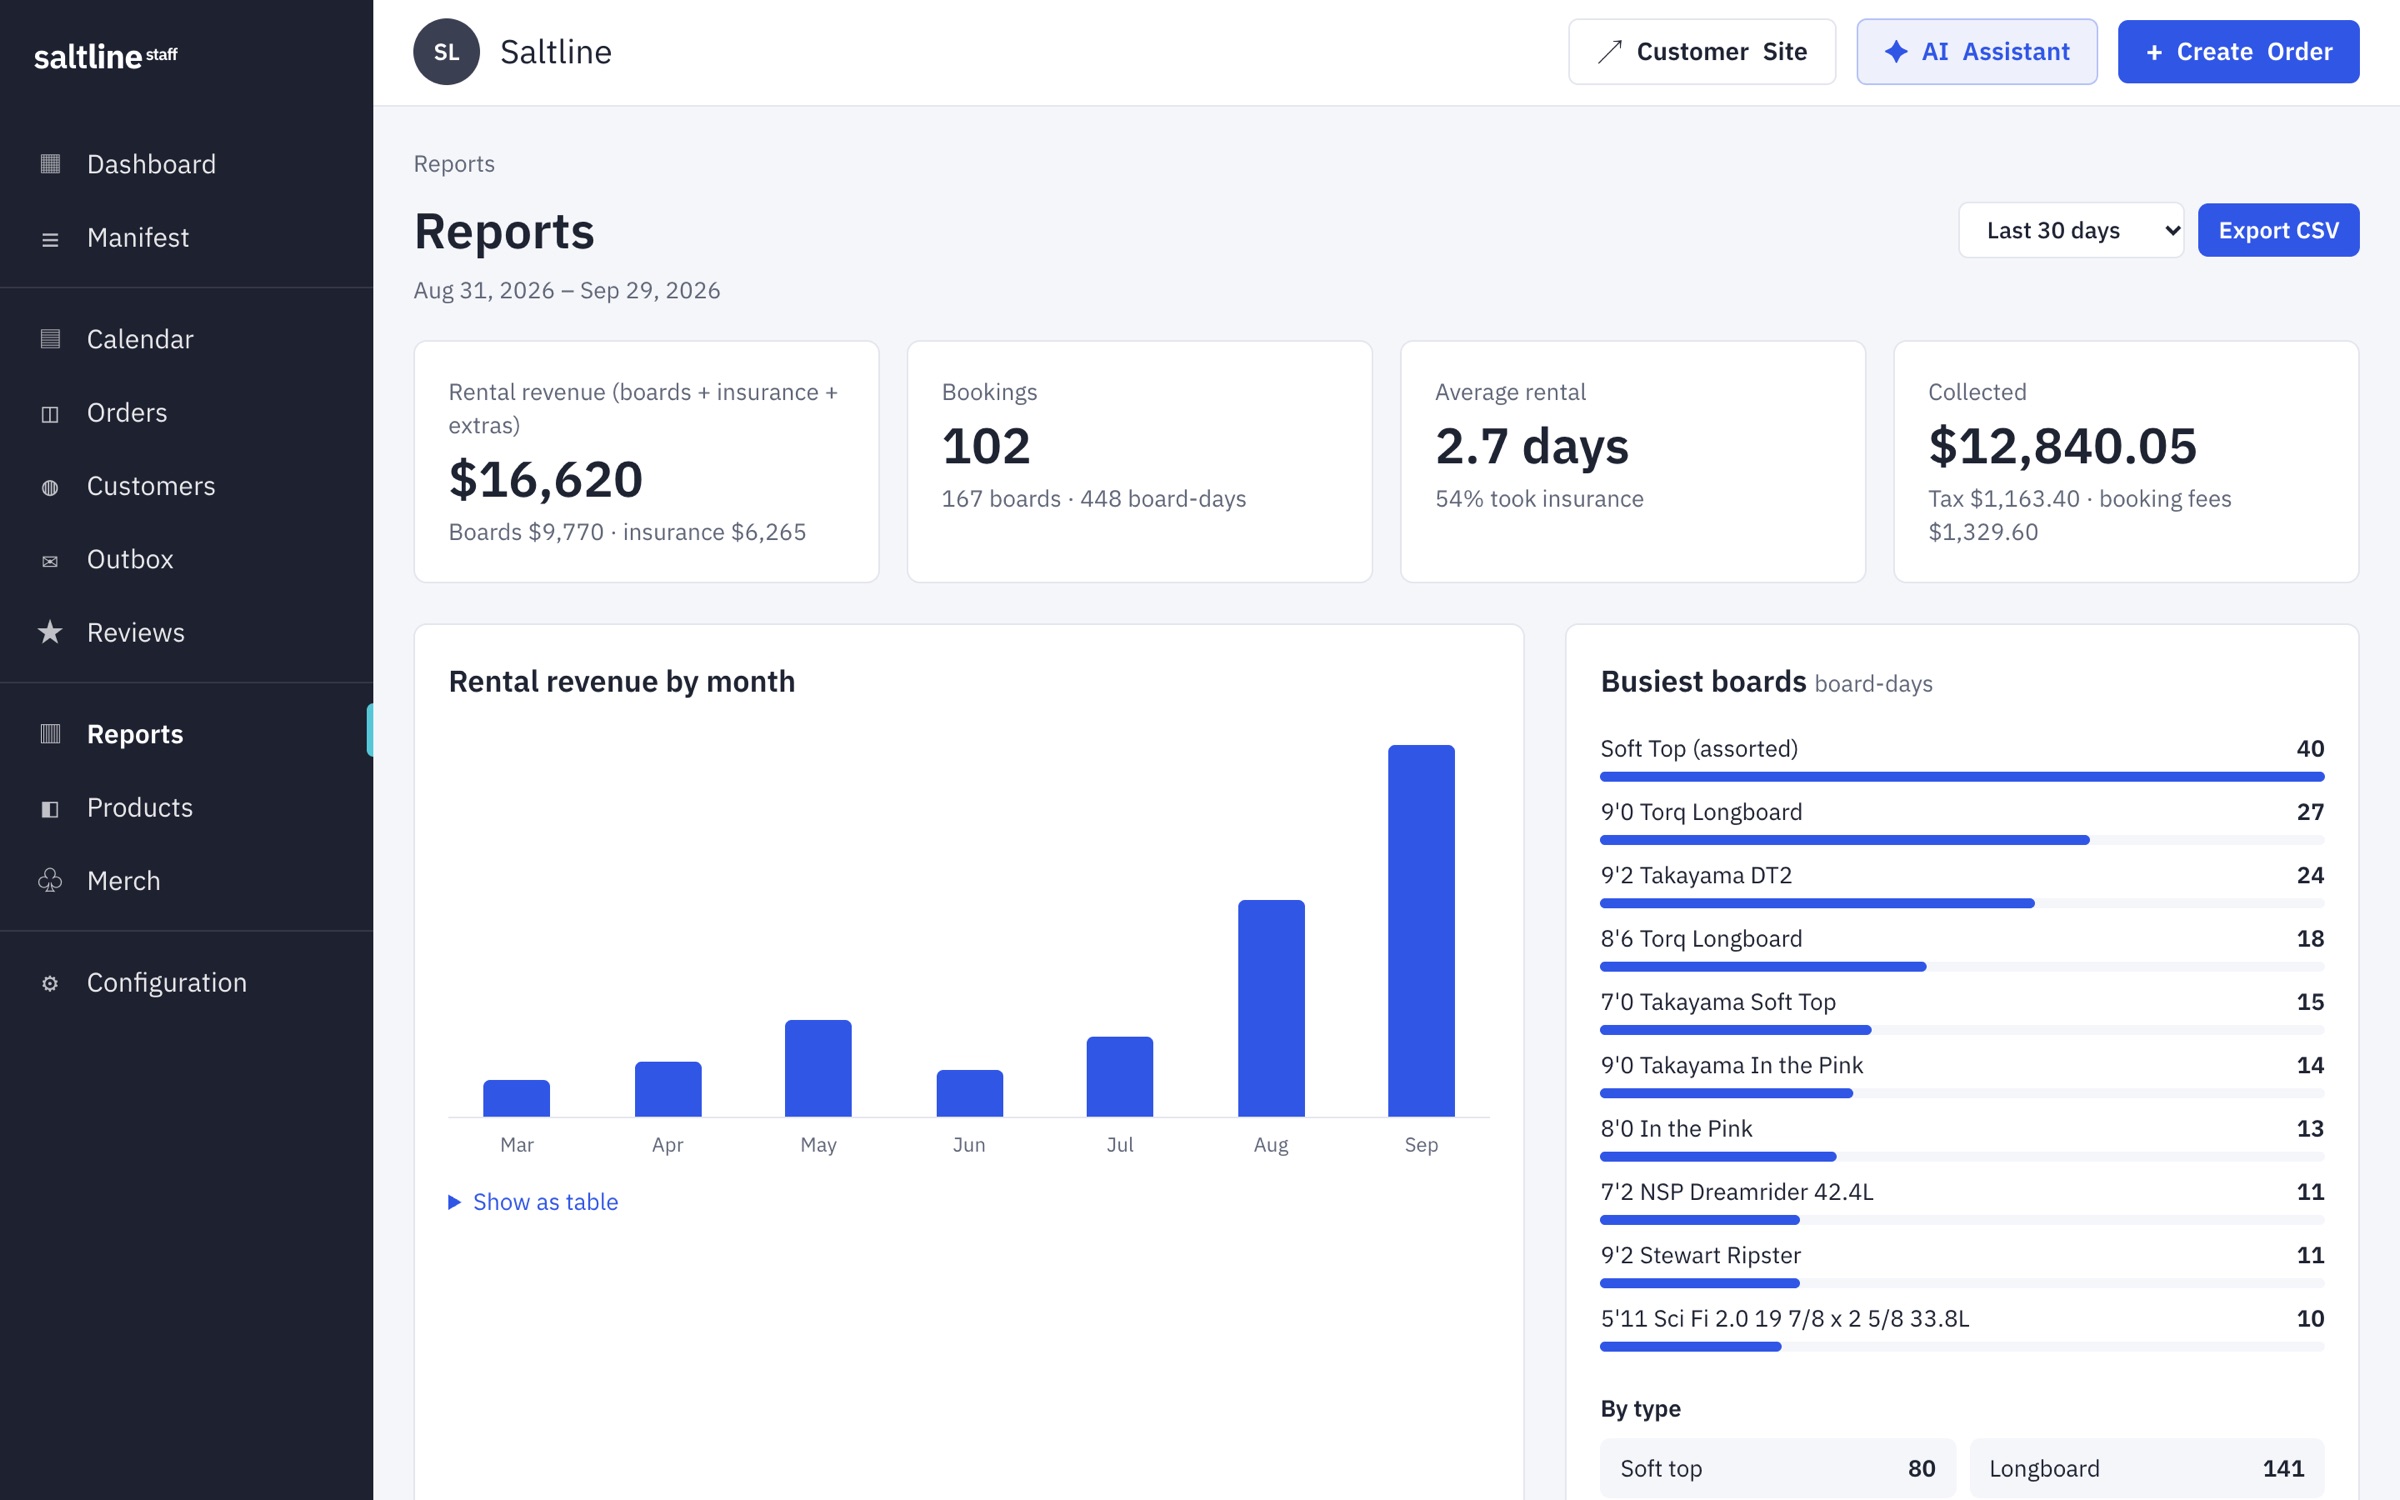Click the Manifest list icon
The height and width of the screenshot is (1500, 2400).
coord(50,238)
